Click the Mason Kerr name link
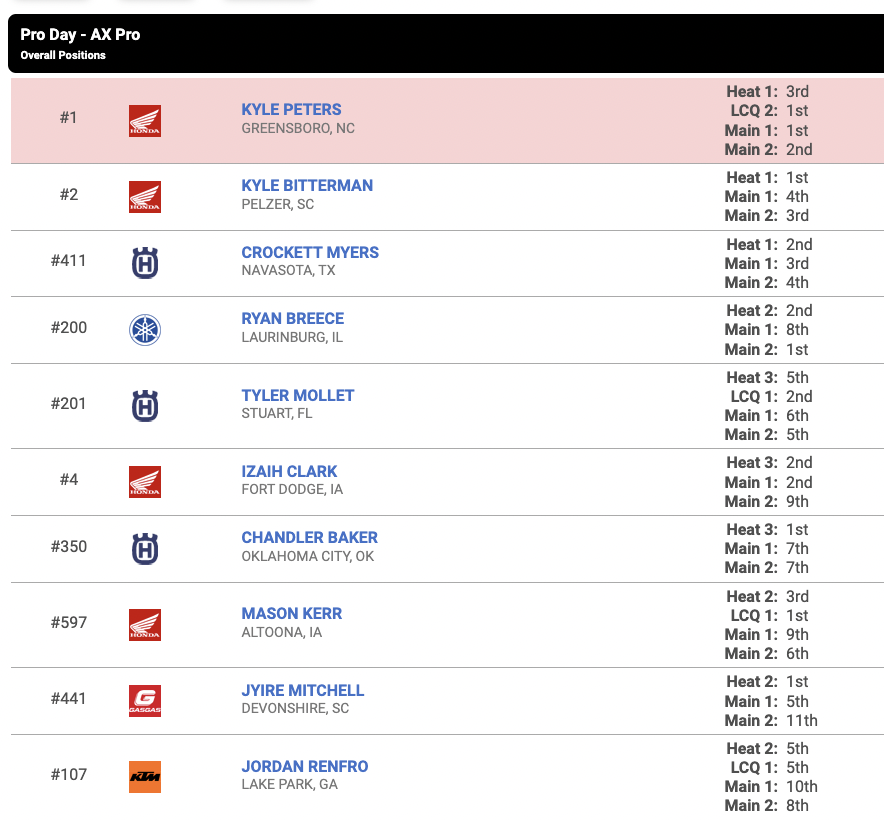The width and height of the screenshot is (884, 820). click(x=292, y=613)
